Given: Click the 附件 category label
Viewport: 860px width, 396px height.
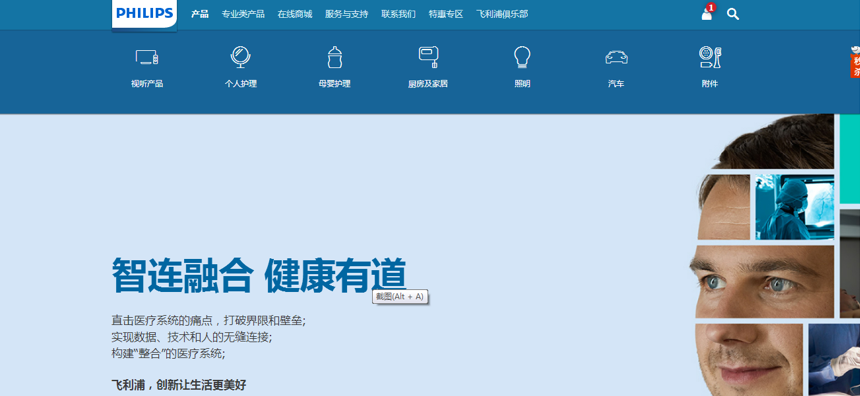Looking at the screenshot, I should coord(710,84).
